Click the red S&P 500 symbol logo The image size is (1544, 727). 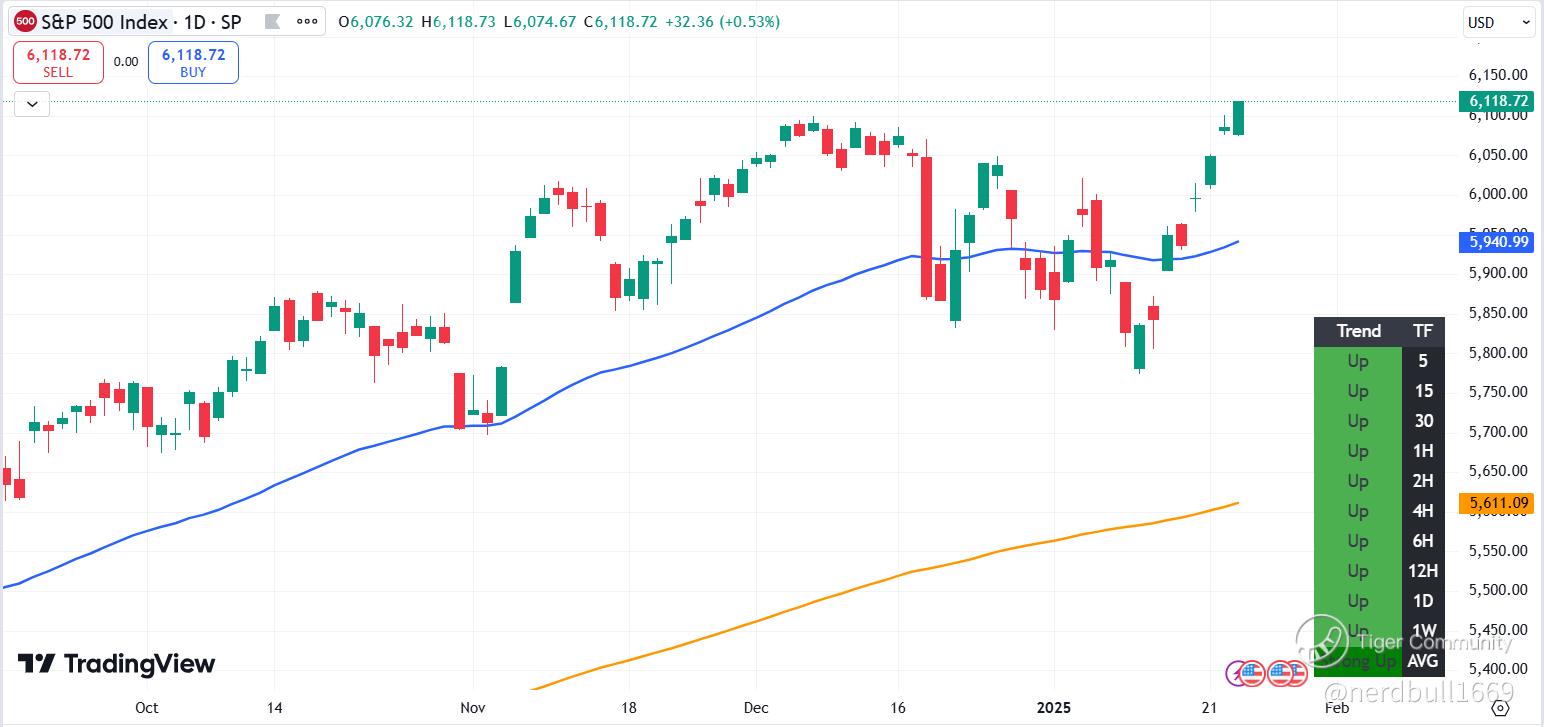[x=27, y=22]
